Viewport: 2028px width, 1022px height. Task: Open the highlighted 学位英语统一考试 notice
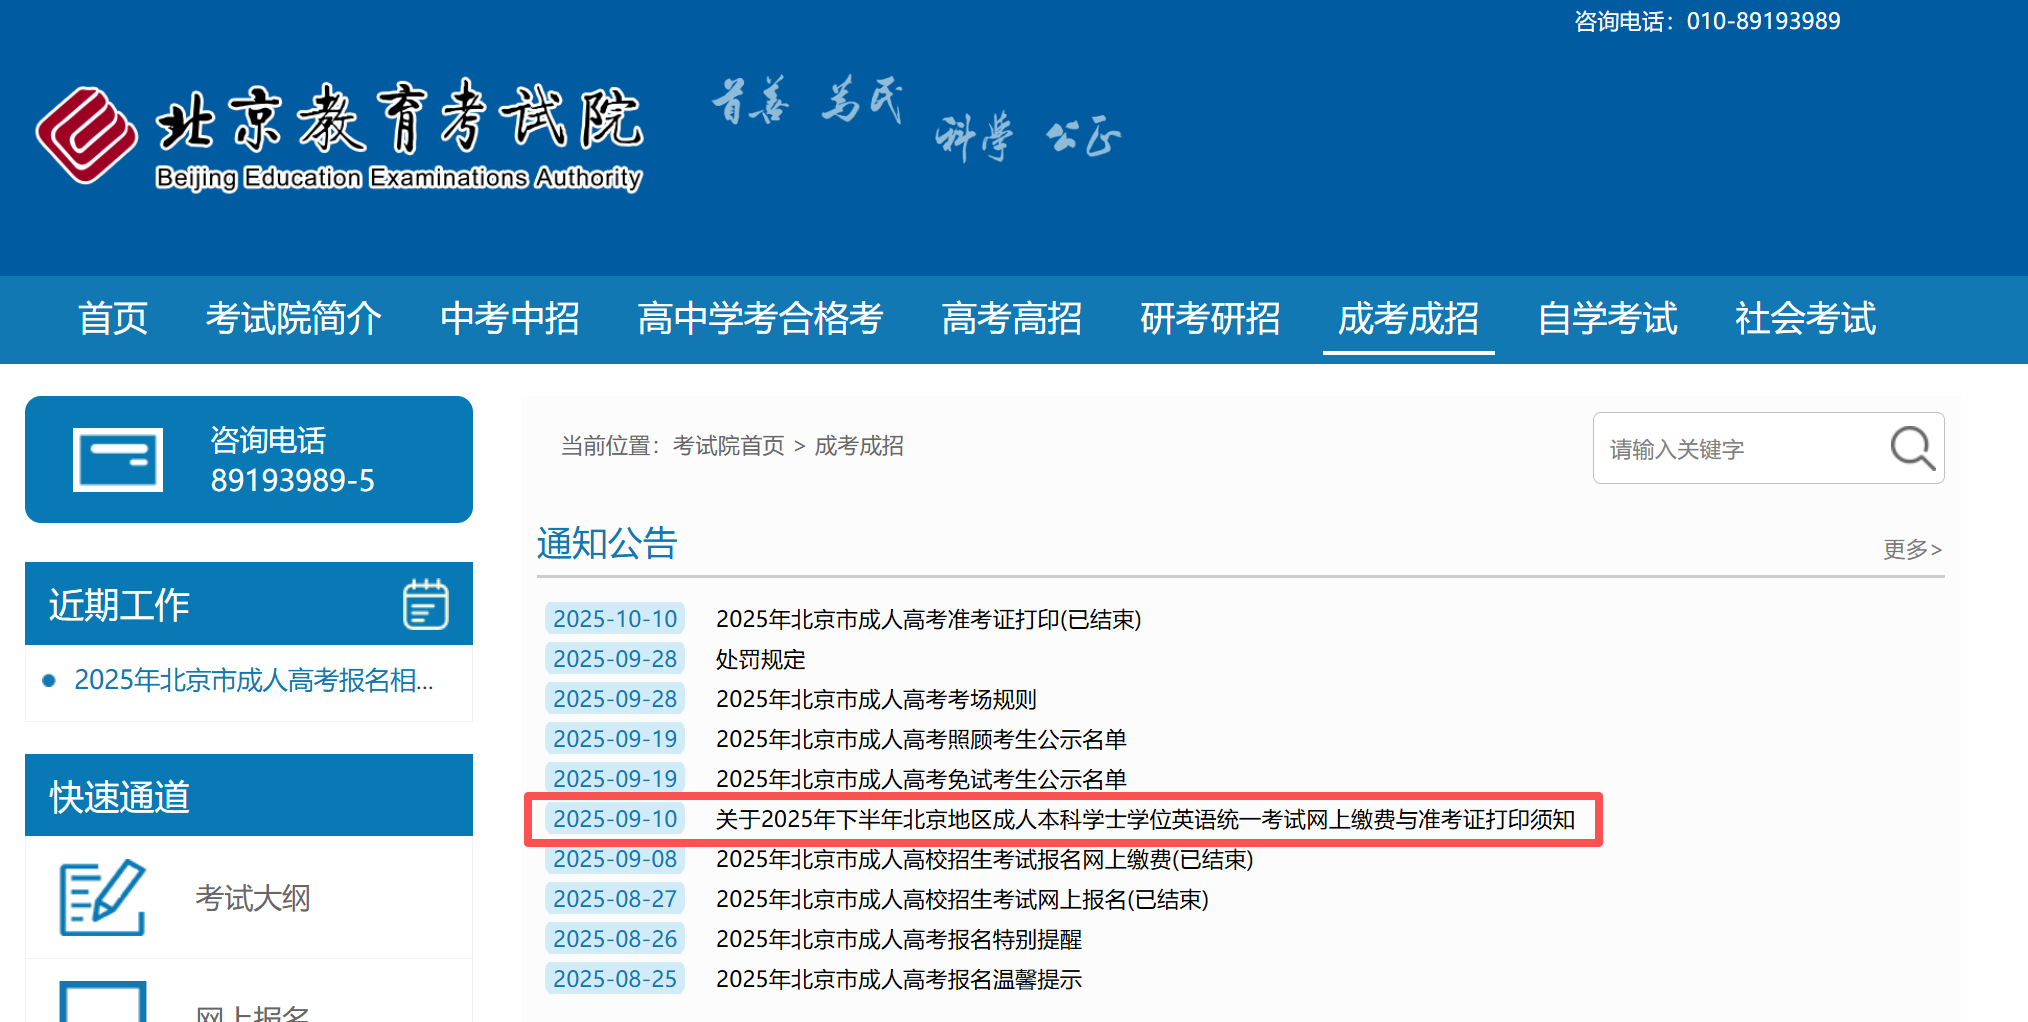click(x=1145, y=819)
